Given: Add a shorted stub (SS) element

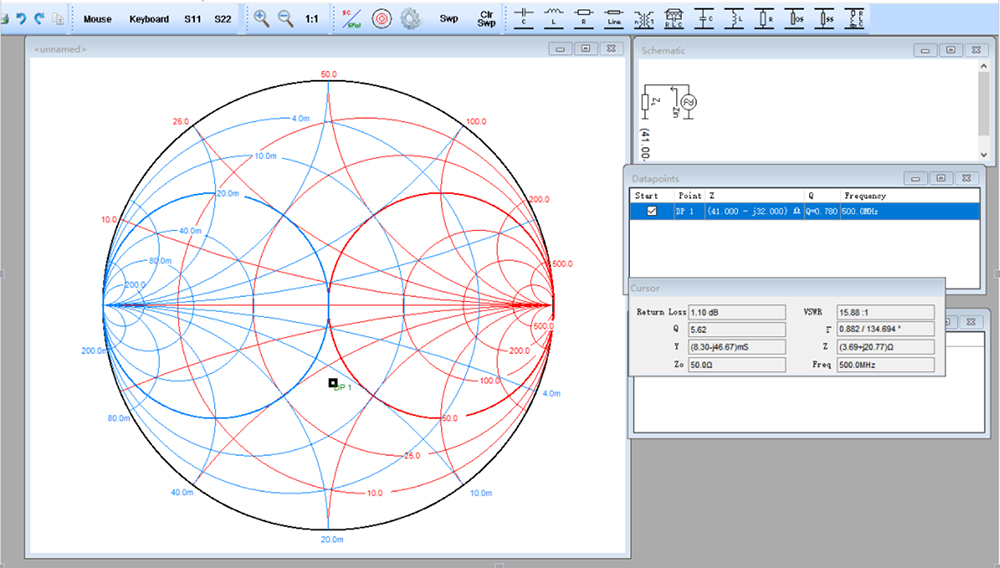Looking at the screenshot, I should (826, 18).
